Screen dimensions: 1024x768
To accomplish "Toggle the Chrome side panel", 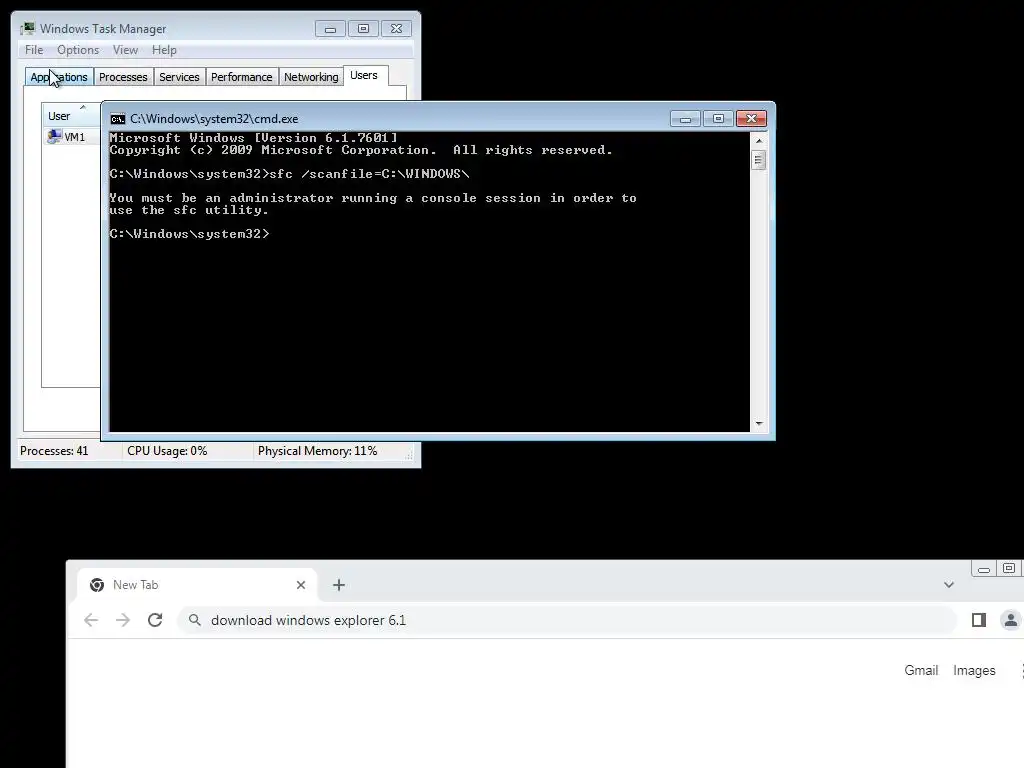I will coord(978,620).
